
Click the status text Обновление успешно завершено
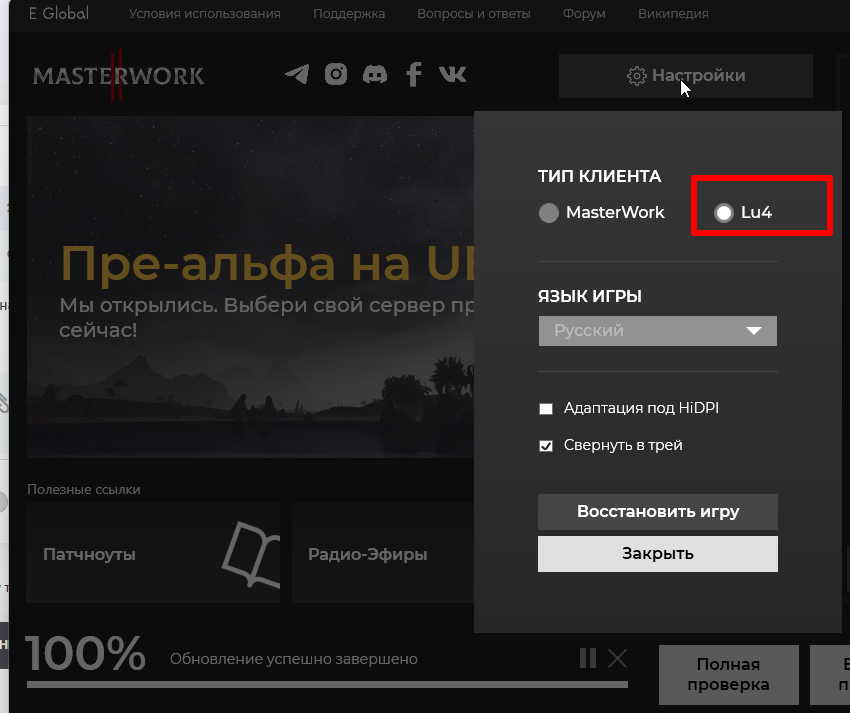coord(294,659)
